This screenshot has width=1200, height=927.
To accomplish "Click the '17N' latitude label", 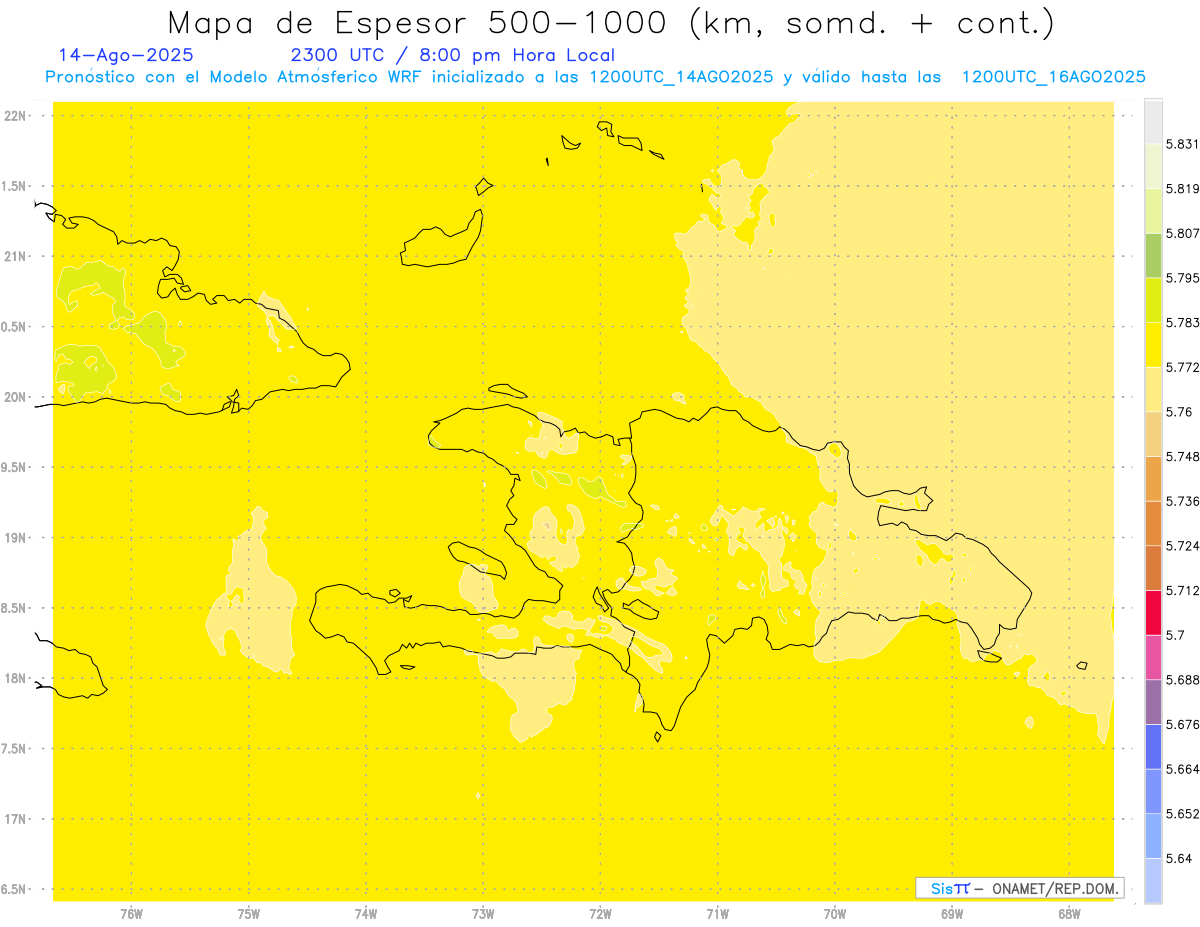I will 15,820.
